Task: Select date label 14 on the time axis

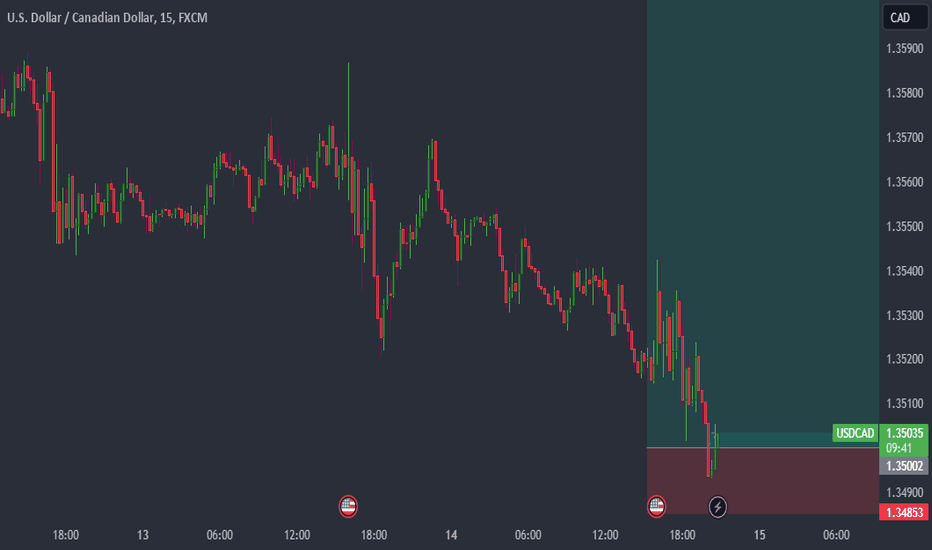Action: point(451,535)
